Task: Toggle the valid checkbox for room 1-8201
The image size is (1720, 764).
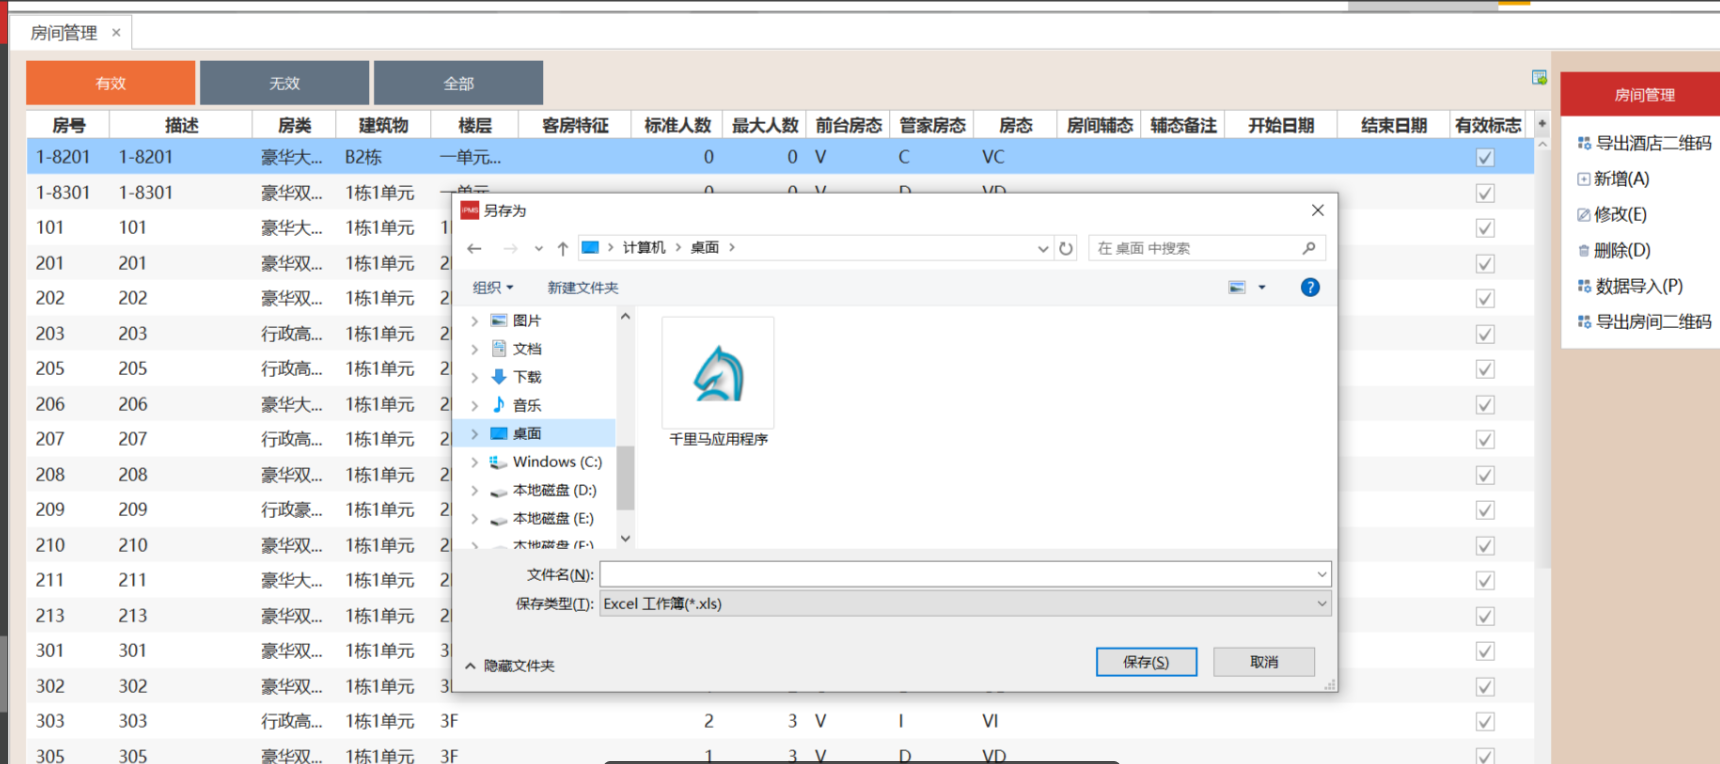Action: (1485, 158)
